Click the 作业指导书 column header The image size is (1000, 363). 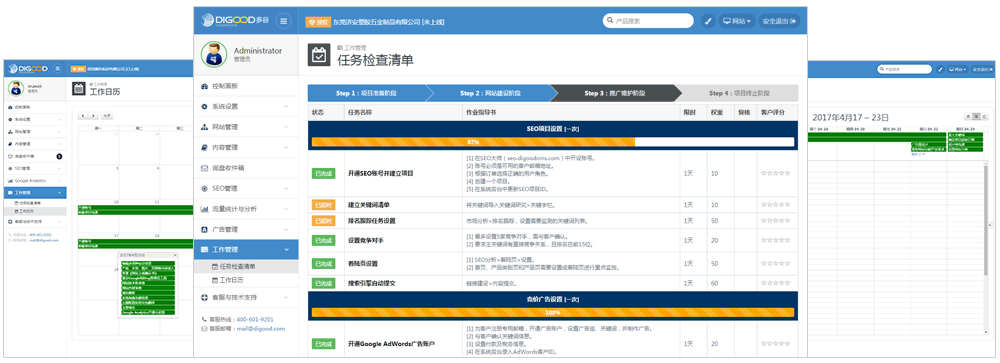point(482,112)
